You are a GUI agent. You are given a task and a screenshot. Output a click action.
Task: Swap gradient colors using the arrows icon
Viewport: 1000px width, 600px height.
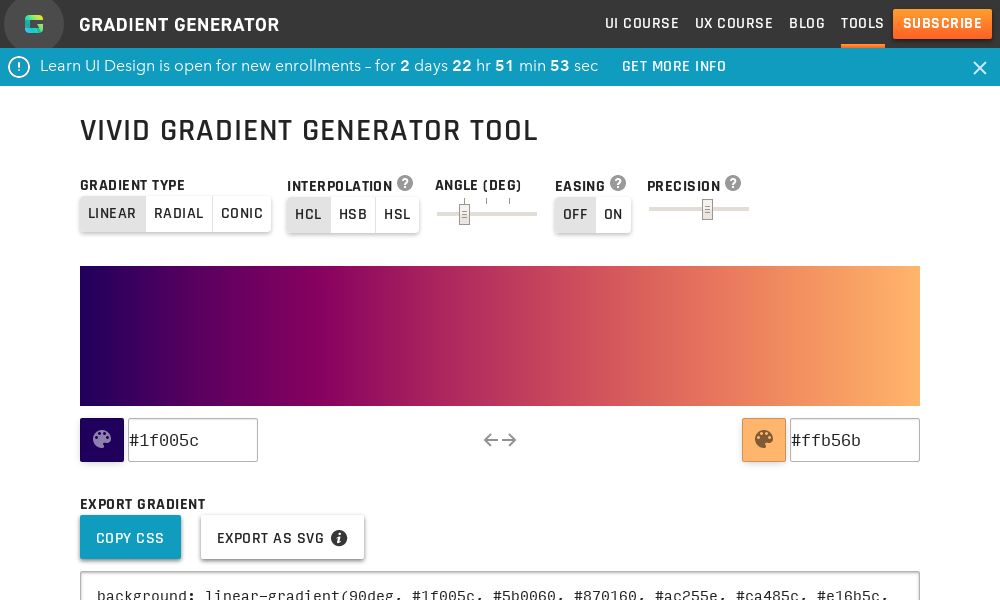[x=500, y=440]
